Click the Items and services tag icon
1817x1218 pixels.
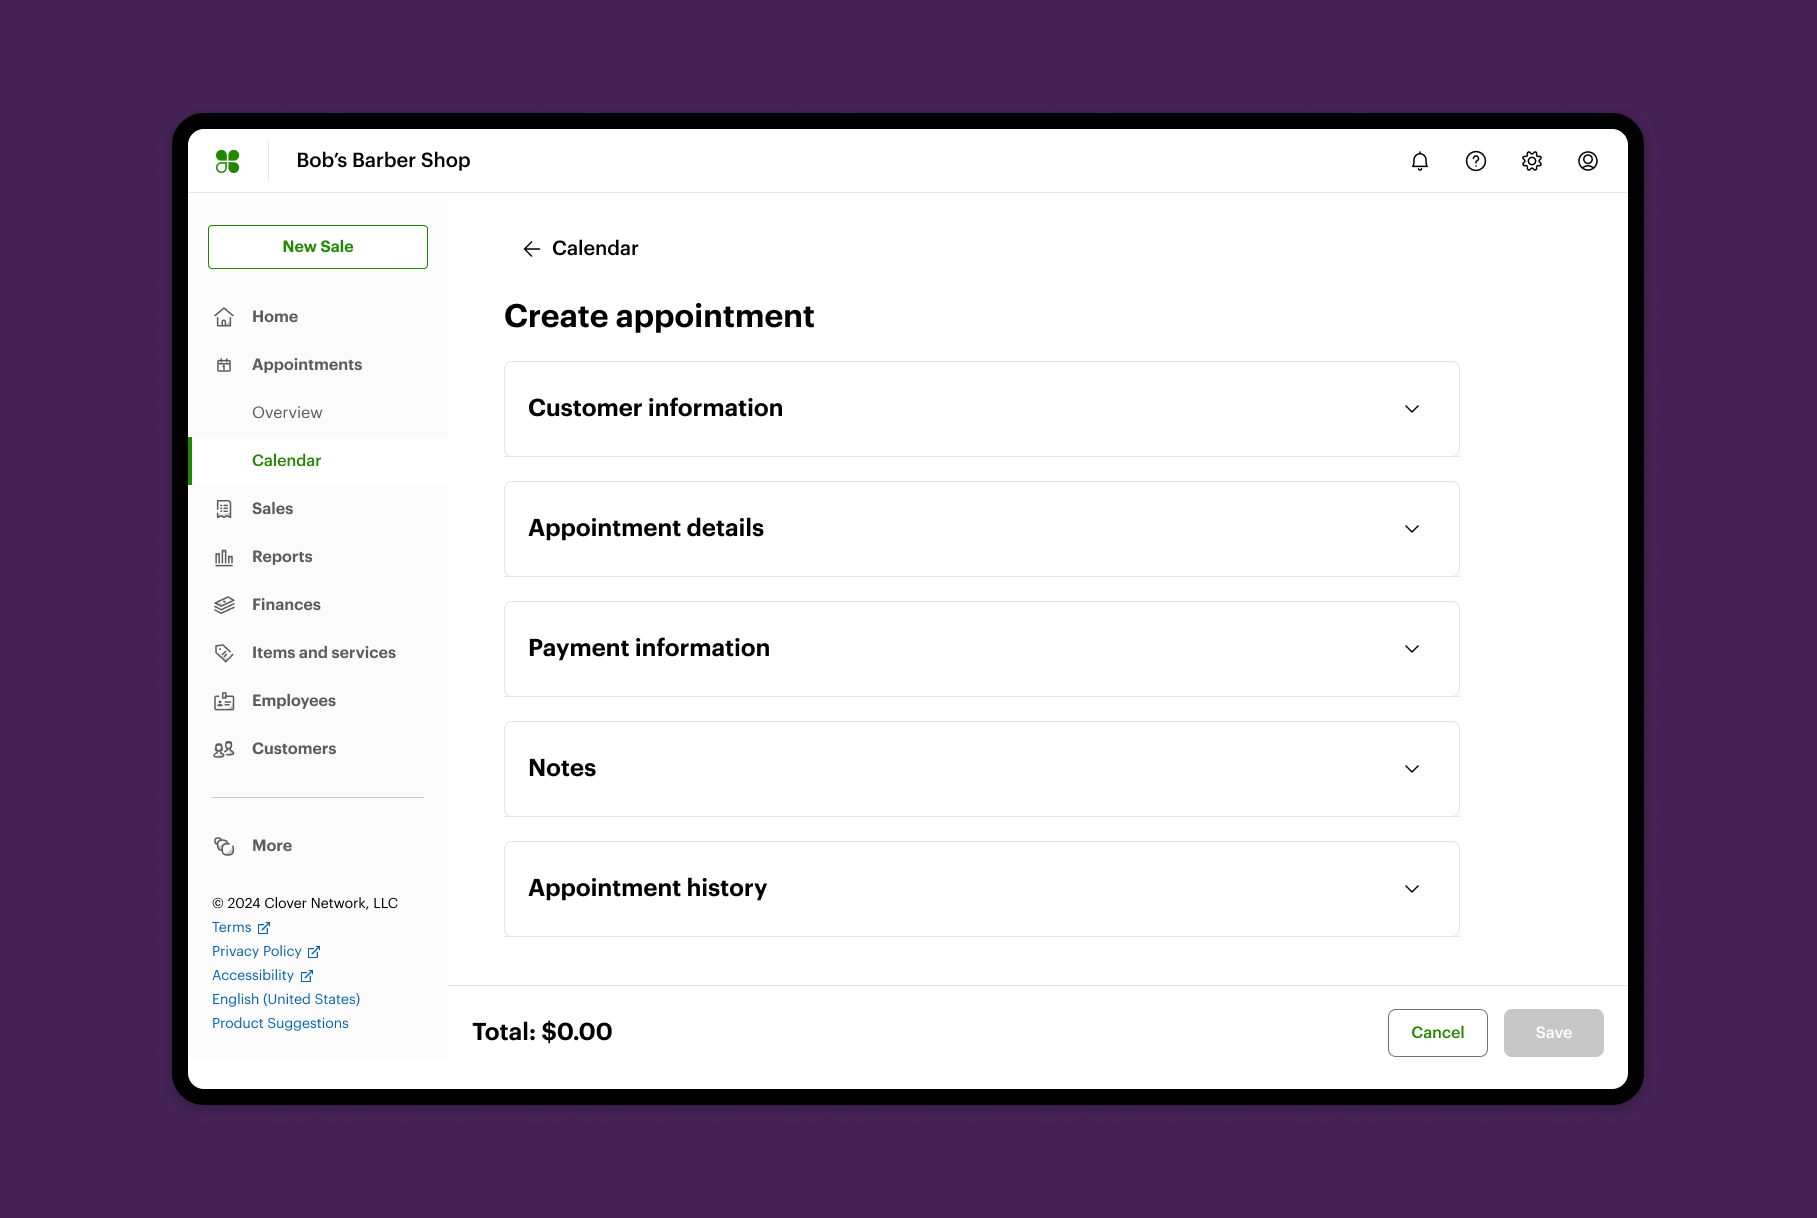[x=224, y=653]
